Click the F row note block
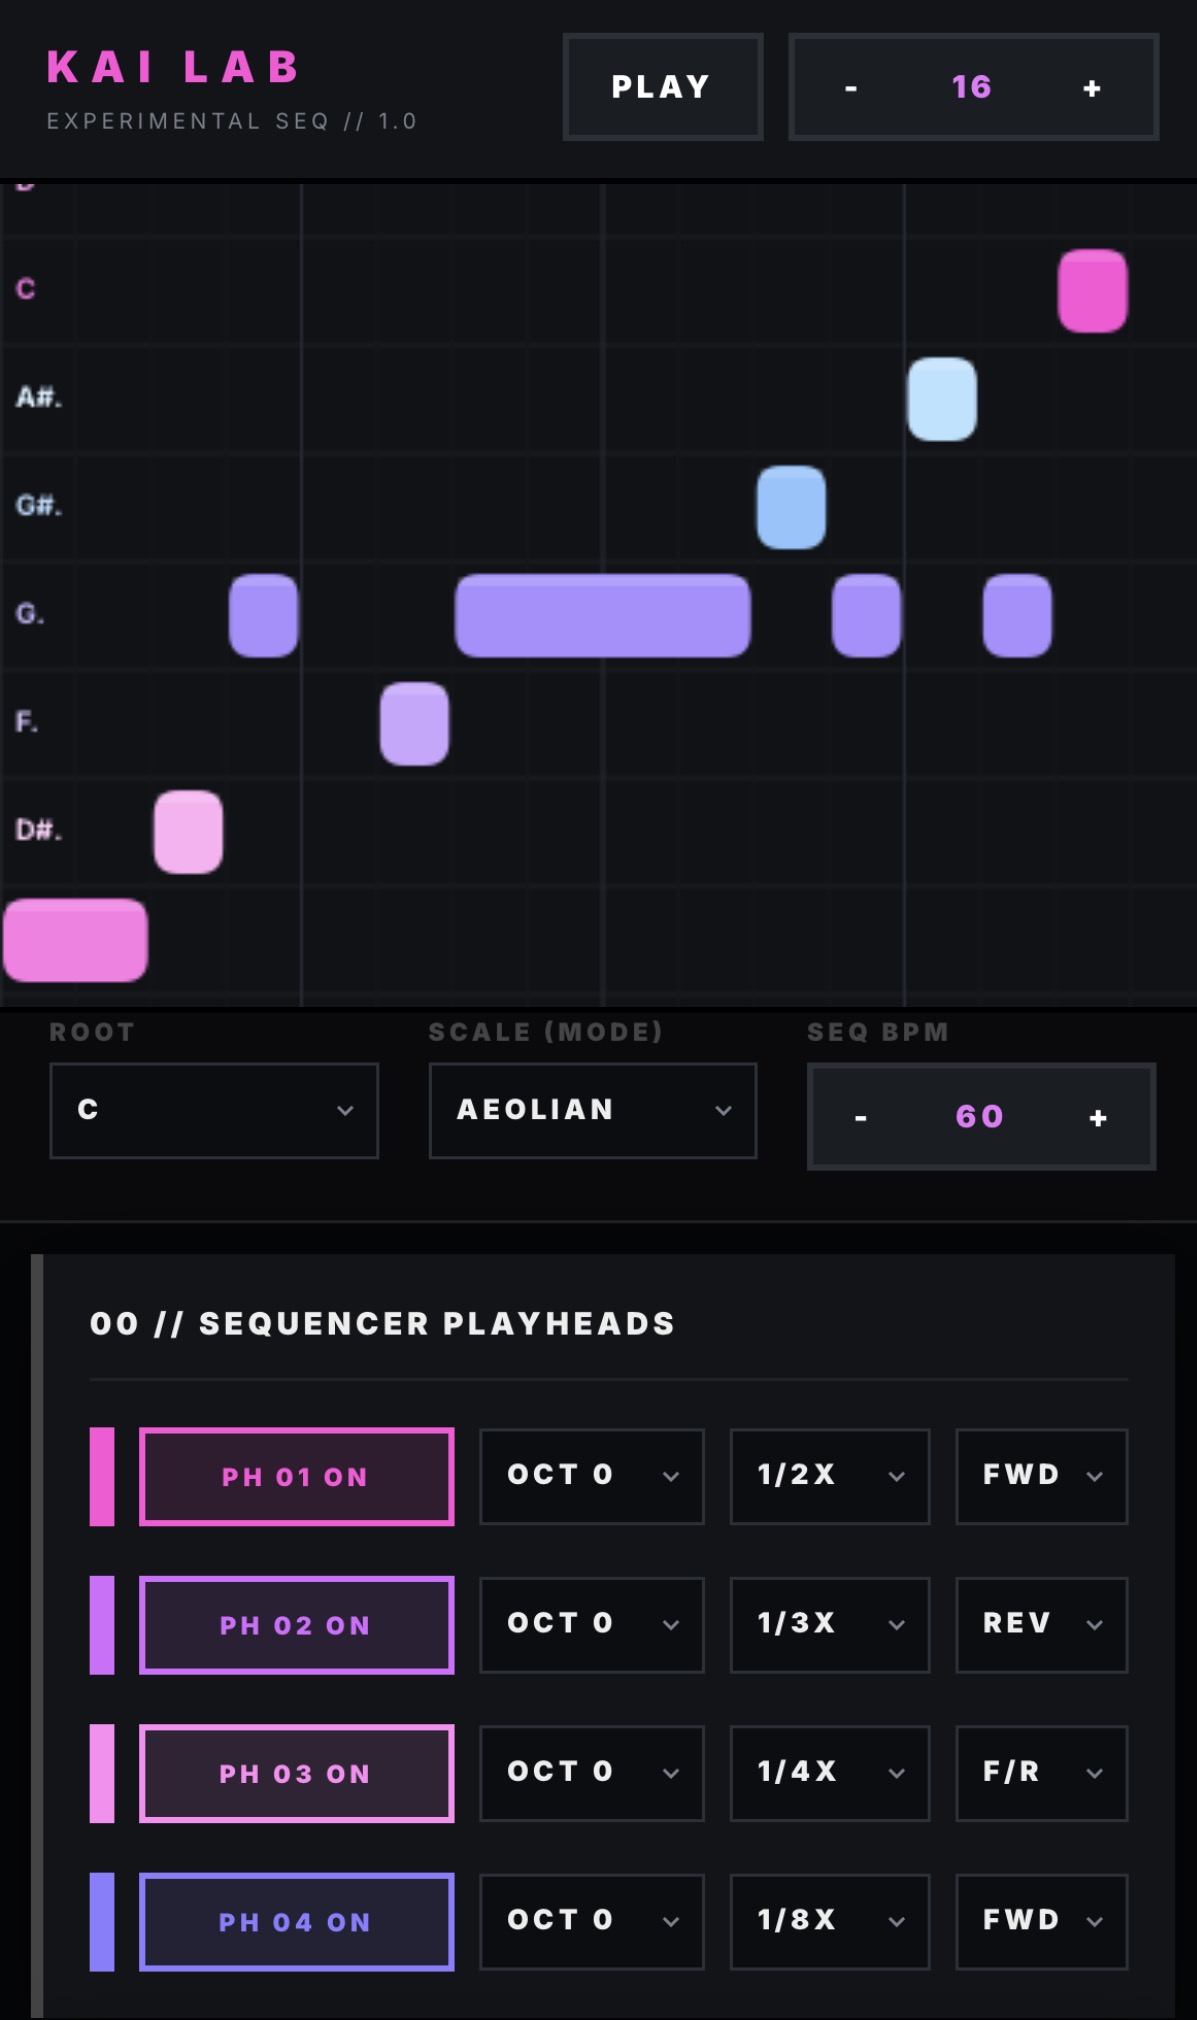The image size is (1197, 2020). click(414, 723)
